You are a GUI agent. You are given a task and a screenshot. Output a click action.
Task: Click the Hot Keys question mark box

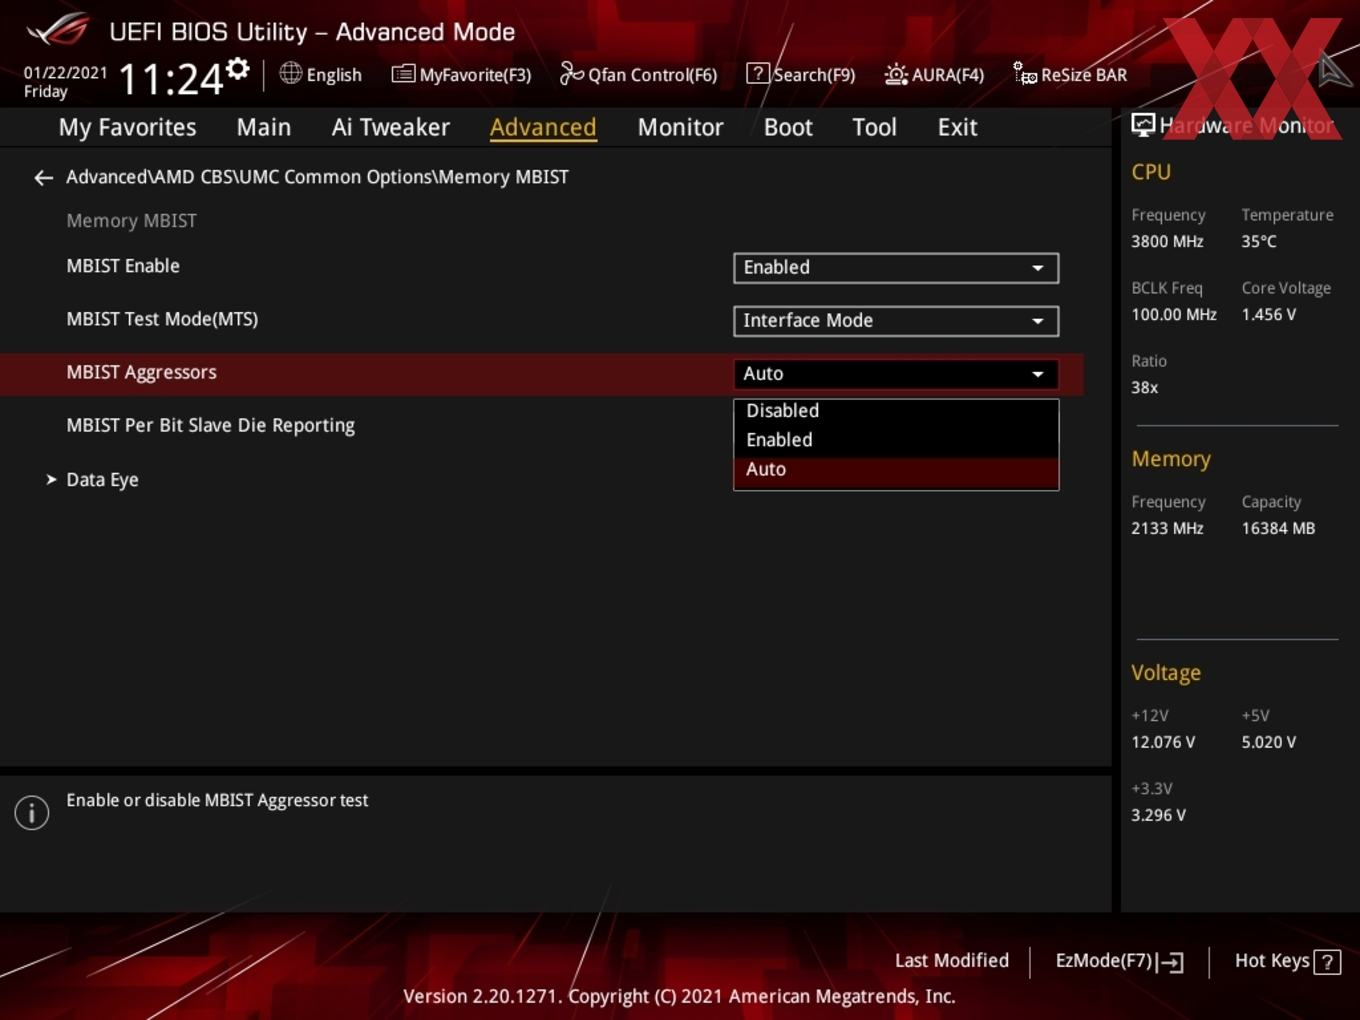pos(1327,962)
